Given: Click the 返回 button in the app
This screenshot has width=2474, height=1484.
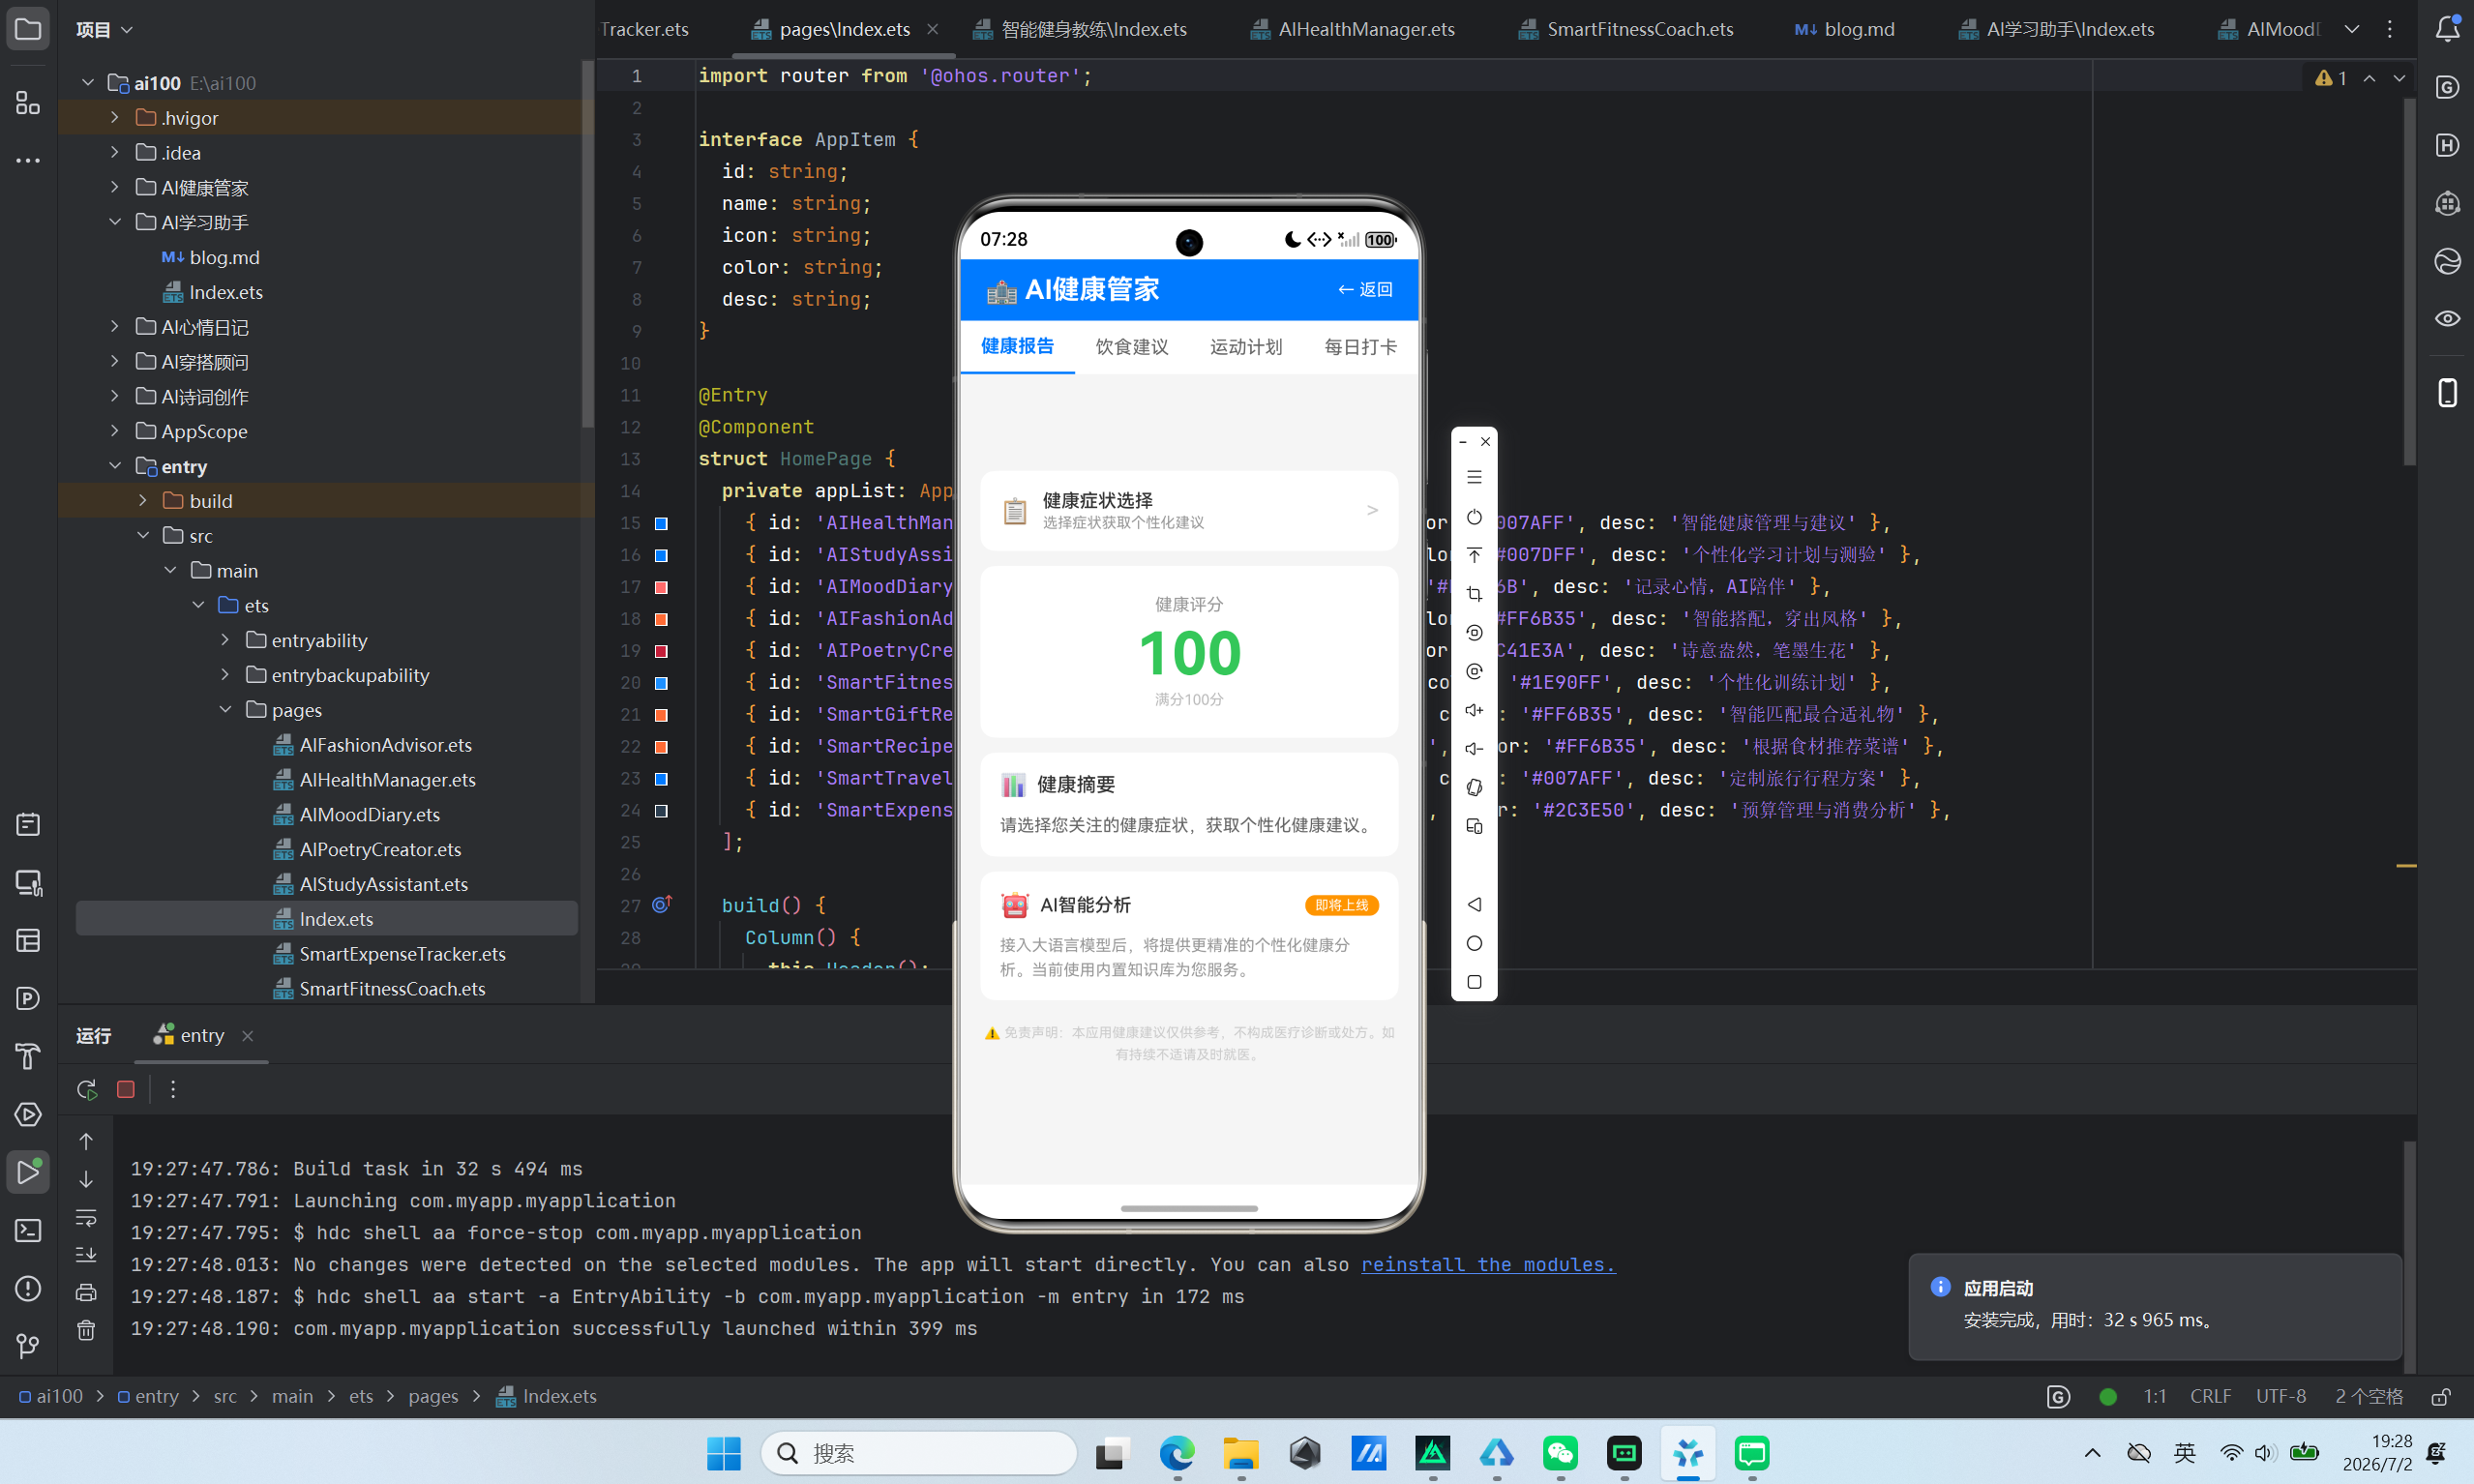Looking at the screenshot, I should pyautogui.click(x=1365, y=289).
